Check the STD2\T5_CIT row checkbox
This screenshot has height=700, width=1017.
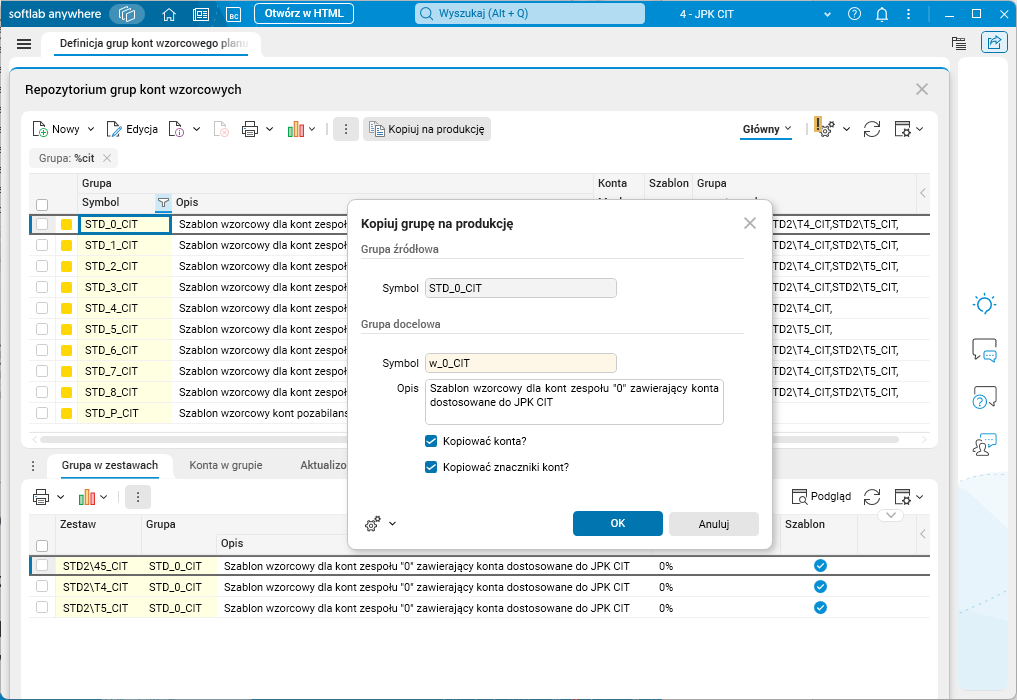coord(42,607)
